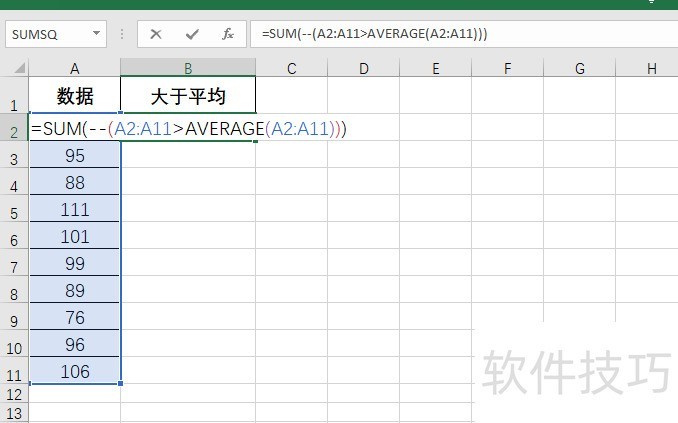
Task: Click cell containing 89
Action: pos(74,290)
